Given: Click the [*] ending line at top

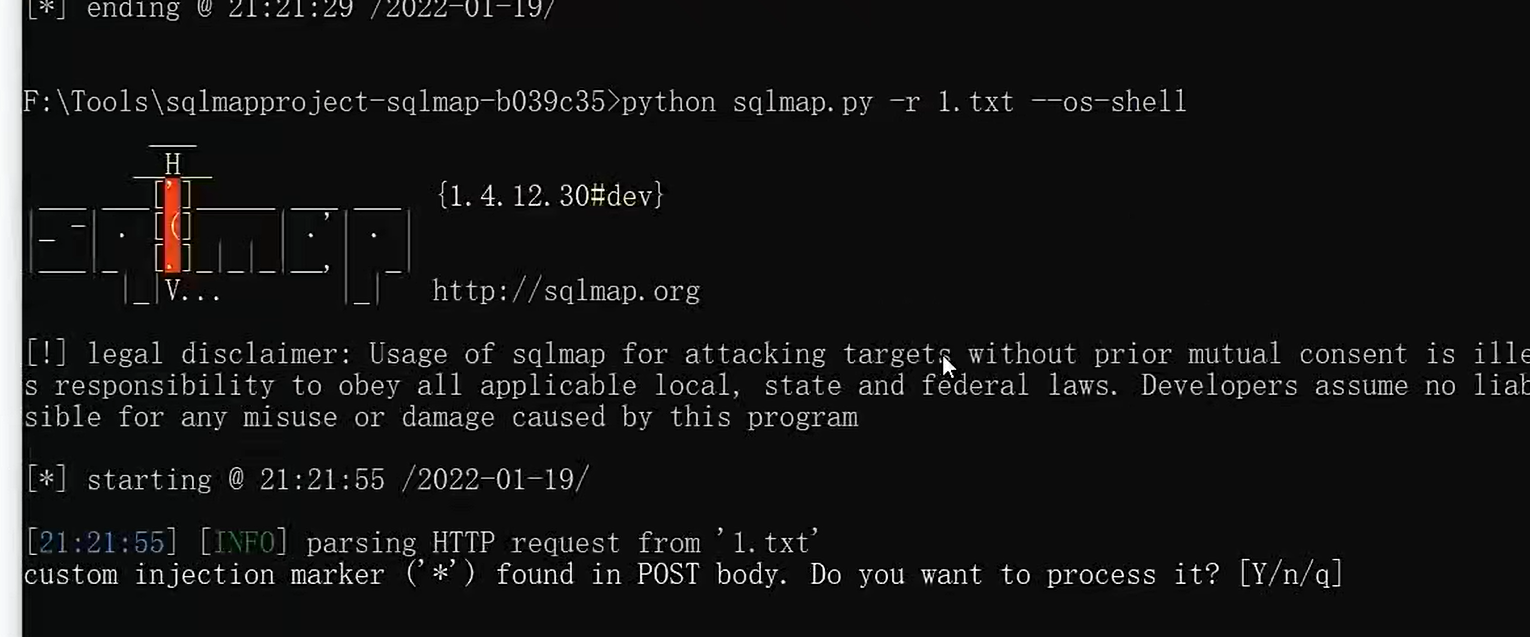Looking at the screenshot, I should (x=290, y=10).
